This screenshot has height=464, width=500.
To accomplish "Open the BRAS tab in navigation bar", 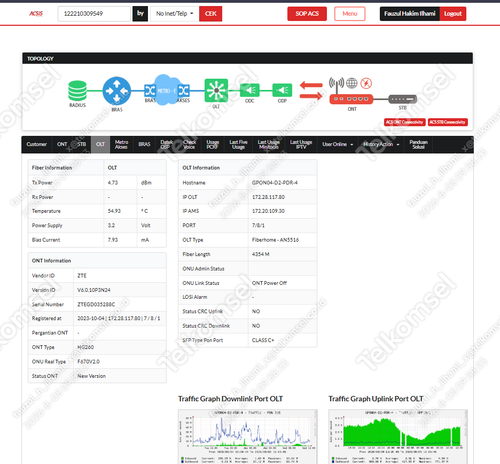I will (x=144, y=144).
